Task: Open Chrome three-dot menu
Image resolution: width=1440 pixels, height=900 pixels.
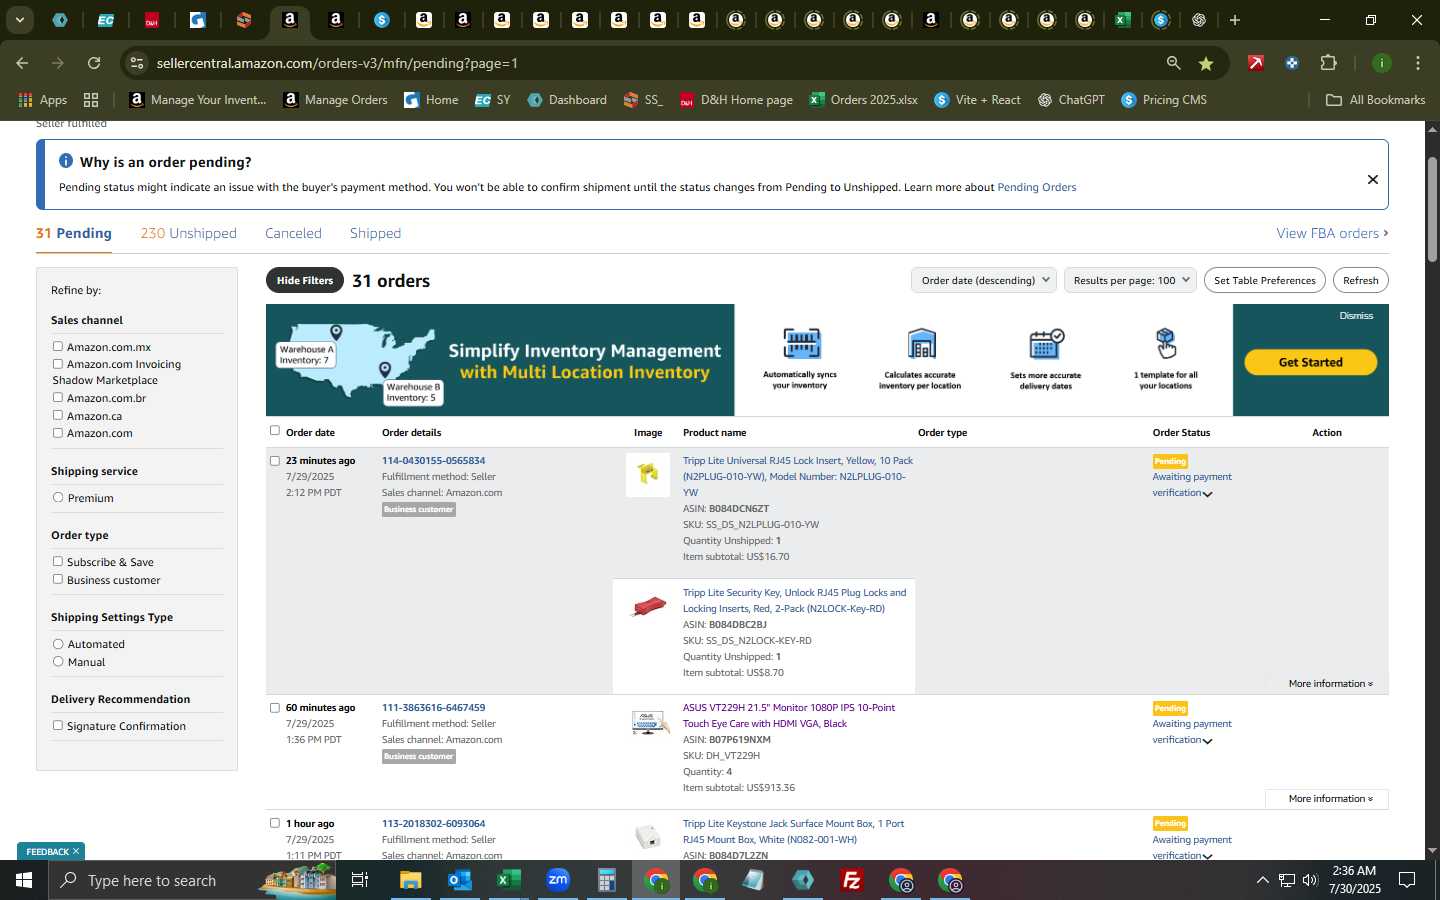Action: click(x=1418, y=63)
